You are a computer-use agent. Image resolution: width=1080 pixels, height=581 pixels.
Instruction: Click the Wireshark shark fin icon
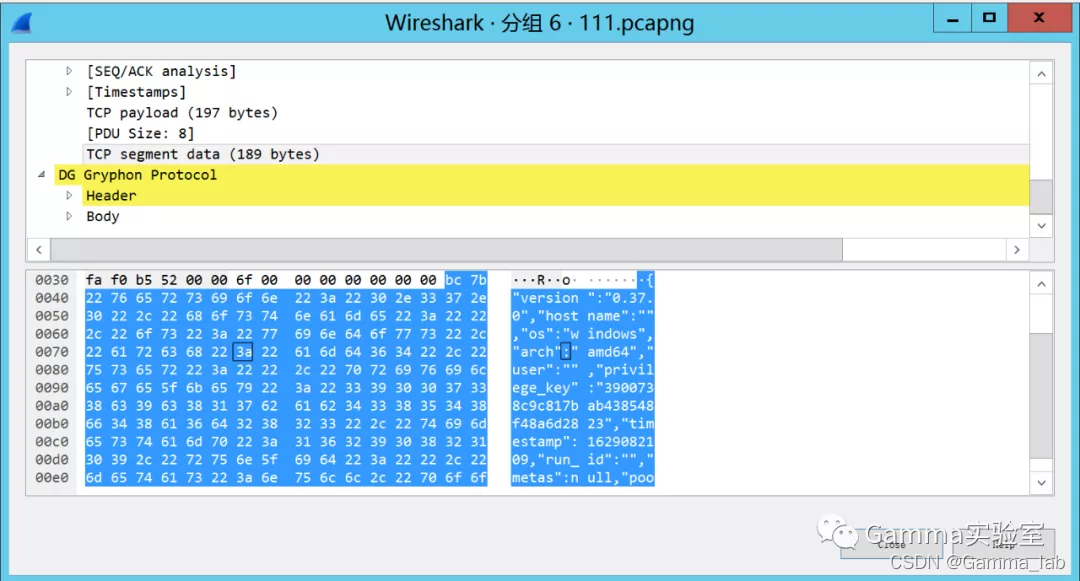tap(22, 23)
